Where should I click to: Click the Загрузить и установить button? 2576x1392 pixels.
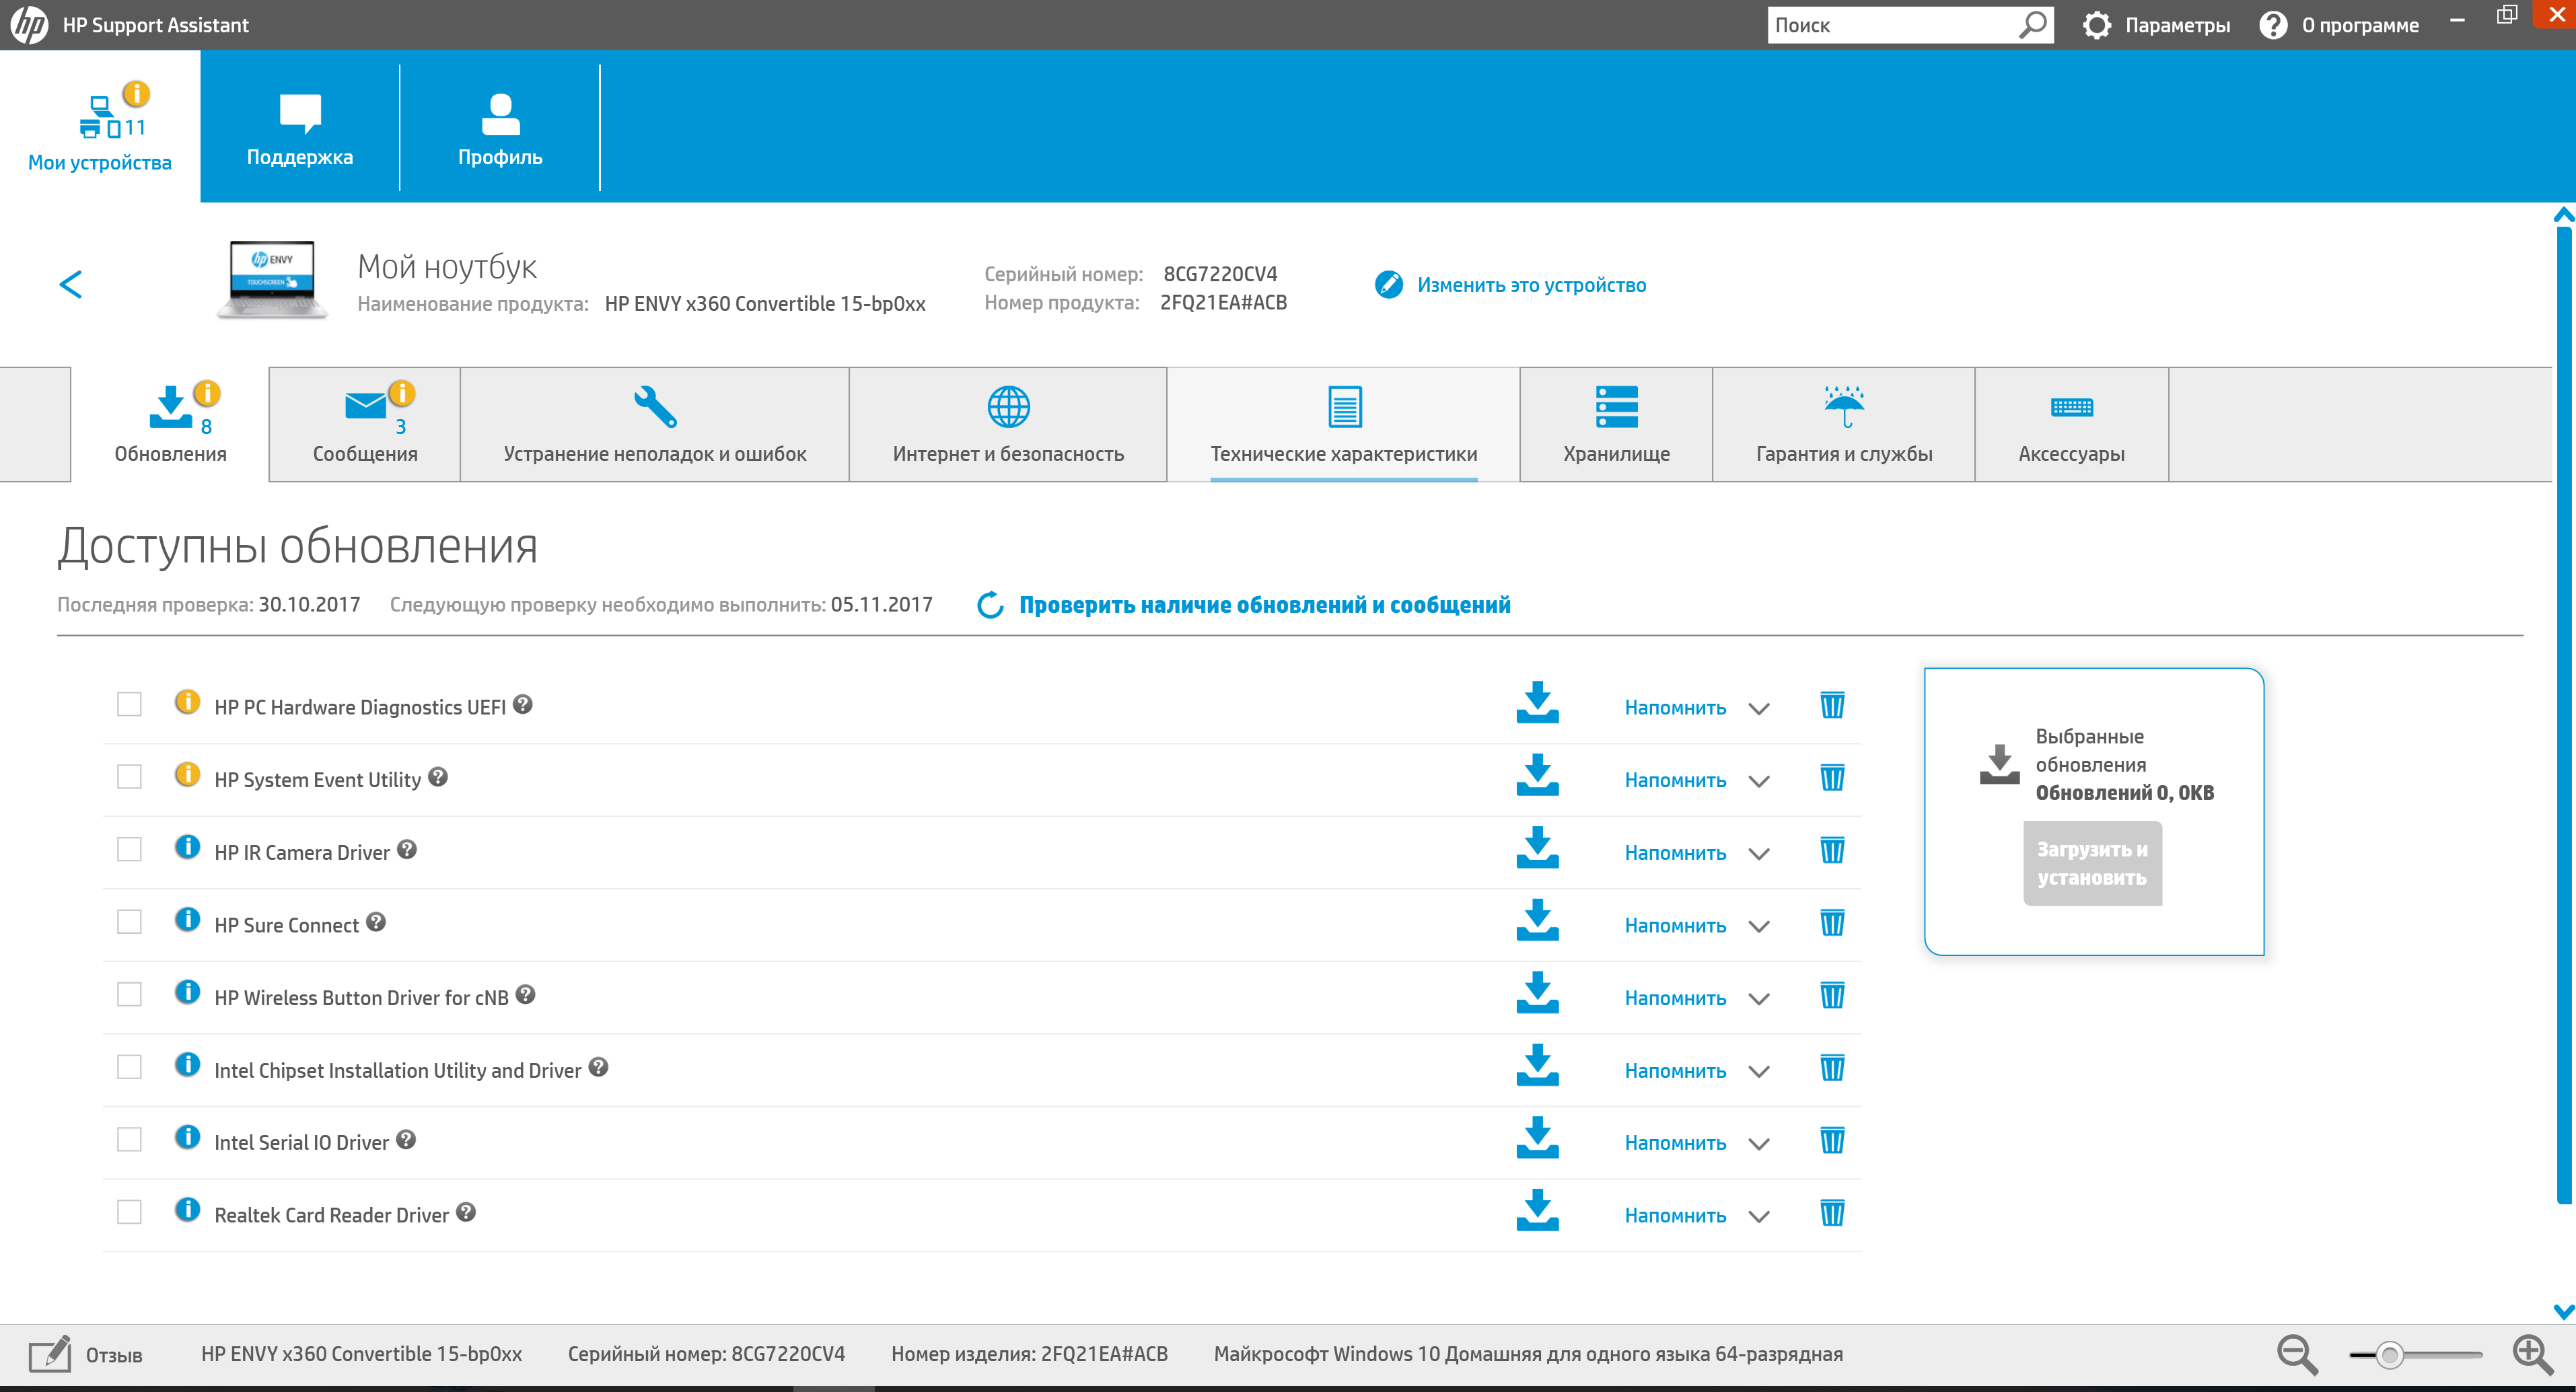[2092, 864]
